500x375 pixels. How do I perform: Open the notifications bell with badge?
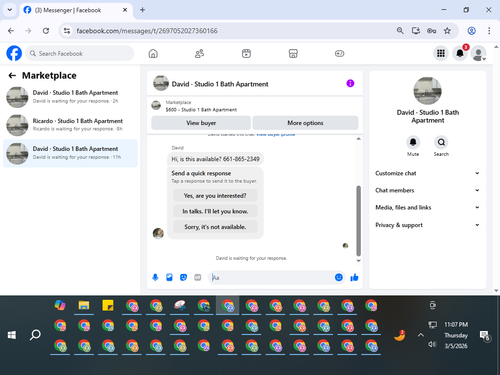[x=460, y=53]
